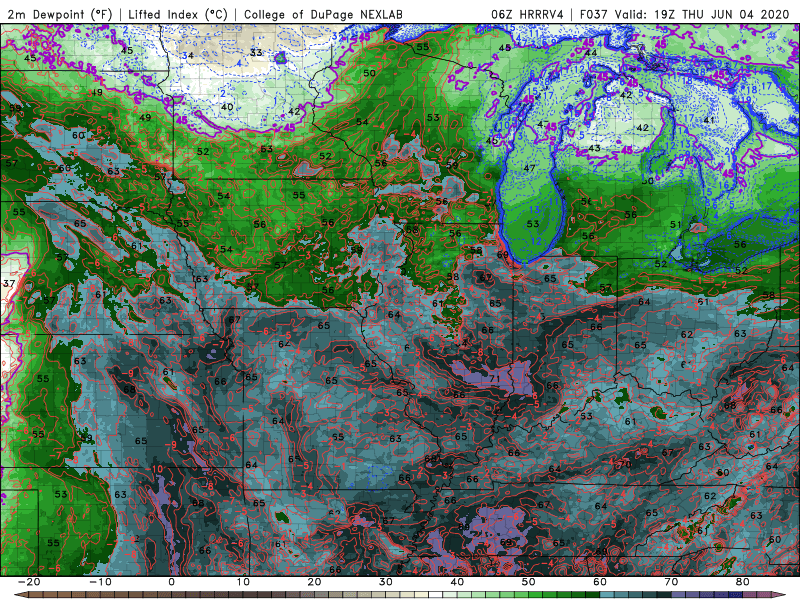Image resolution: width=800 pixels, height=600 pixels.
Task: Click the '50' label on the color scale
Action: (529, 582)
